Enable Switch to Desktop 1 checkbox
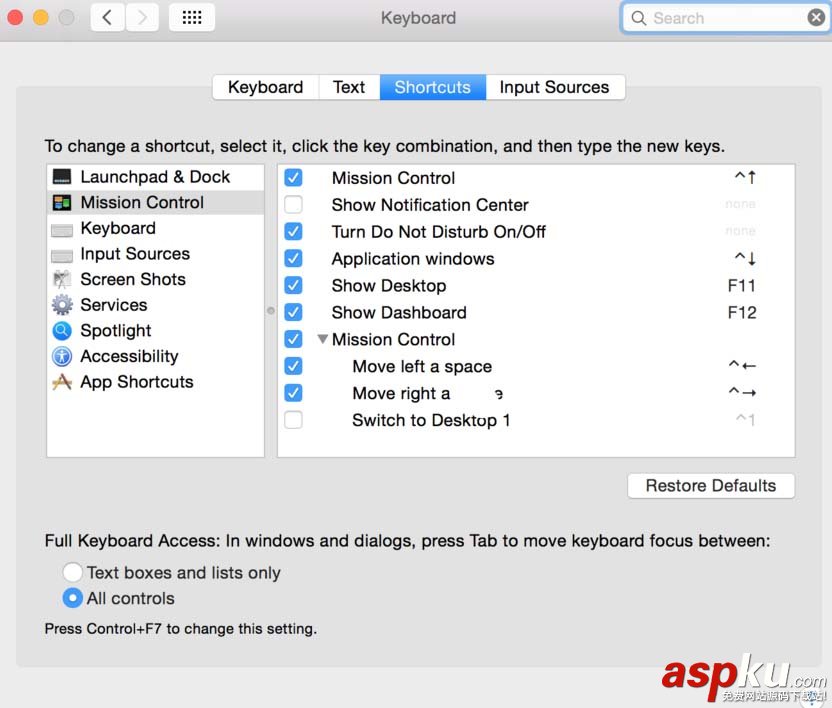The height and width of the screenshot is (708, 832). [293, 420]
